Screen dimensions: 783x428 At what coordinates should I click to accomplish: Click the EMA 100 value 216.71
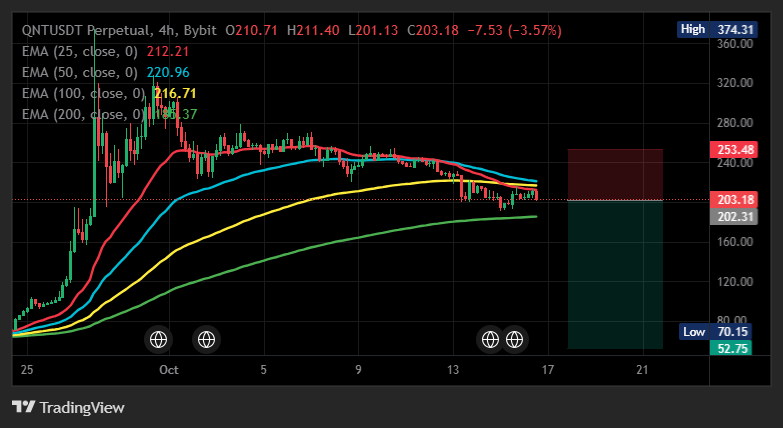click(x=175, y=93)
